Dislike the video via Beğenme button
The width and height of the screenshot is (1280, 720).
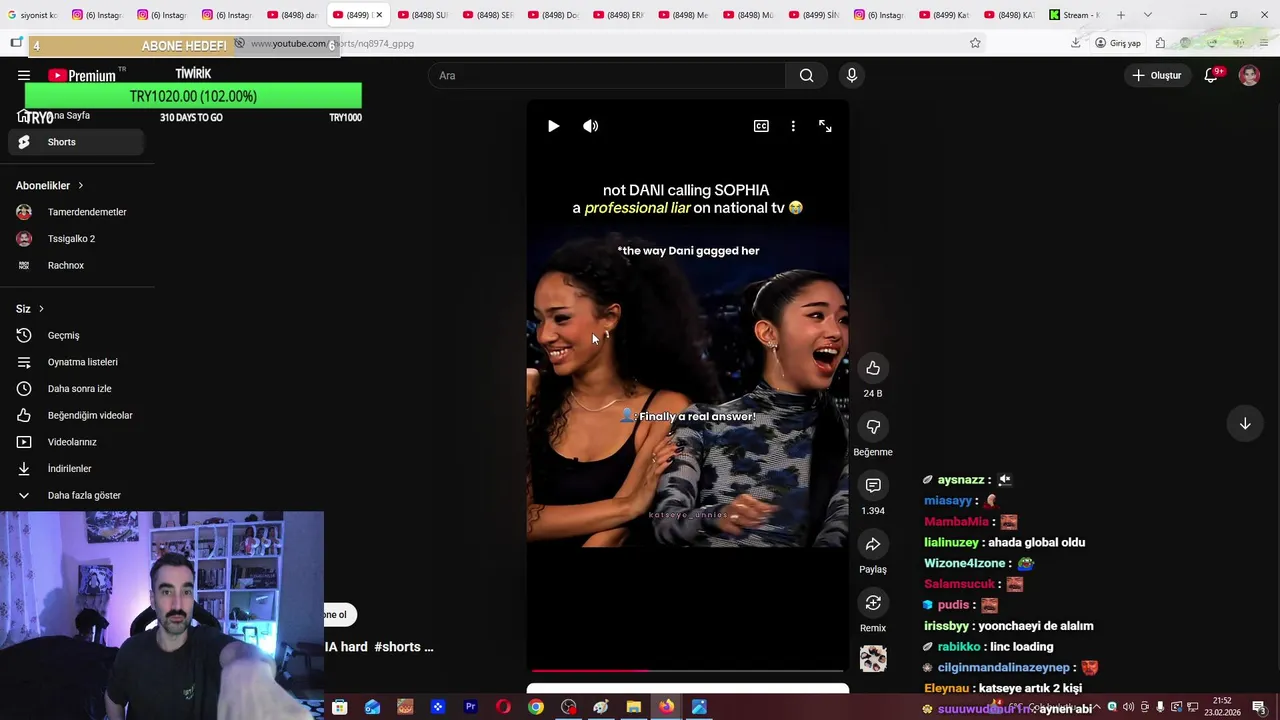[873, 427]
